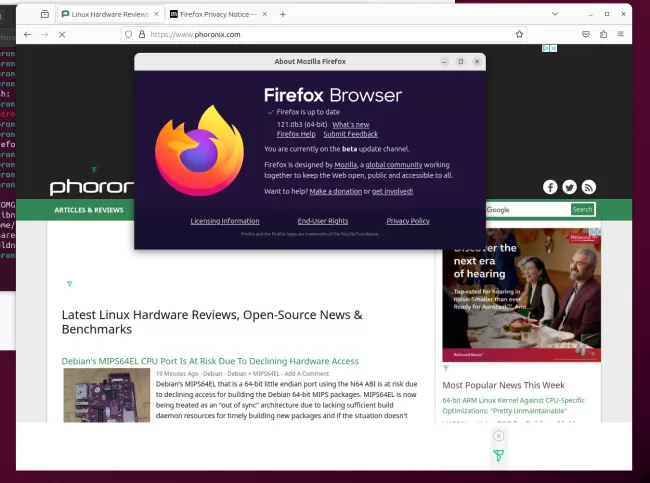This screenshot has width=650, height=483.
Task: Click the terminal window behind Firefox
Action: (x=7, y=166)
